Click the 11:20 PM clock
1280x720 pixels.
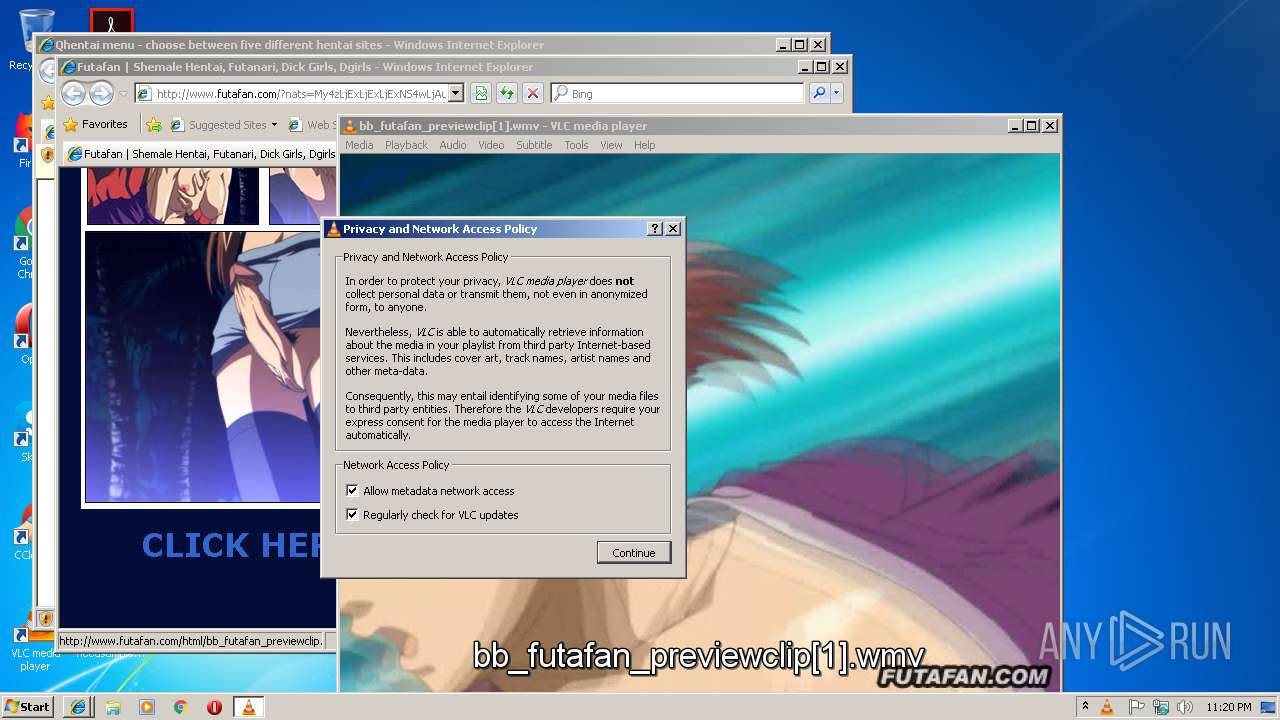[1228, 707]
